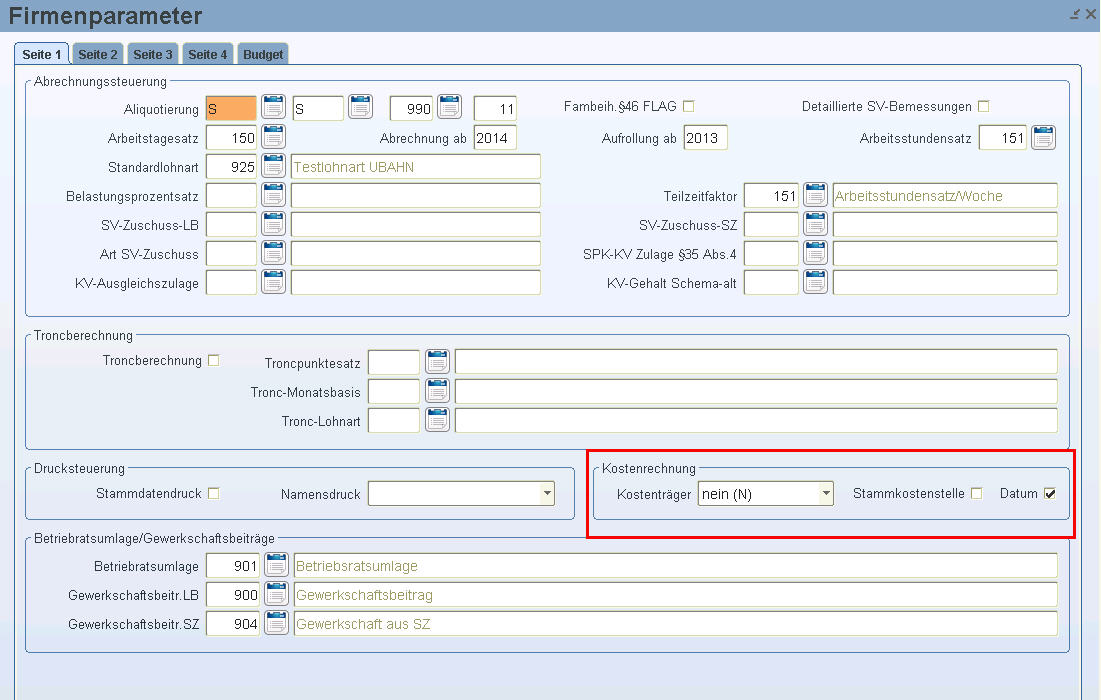Open the Budget tab
The image size is (1101, 700).
point(263,54)
